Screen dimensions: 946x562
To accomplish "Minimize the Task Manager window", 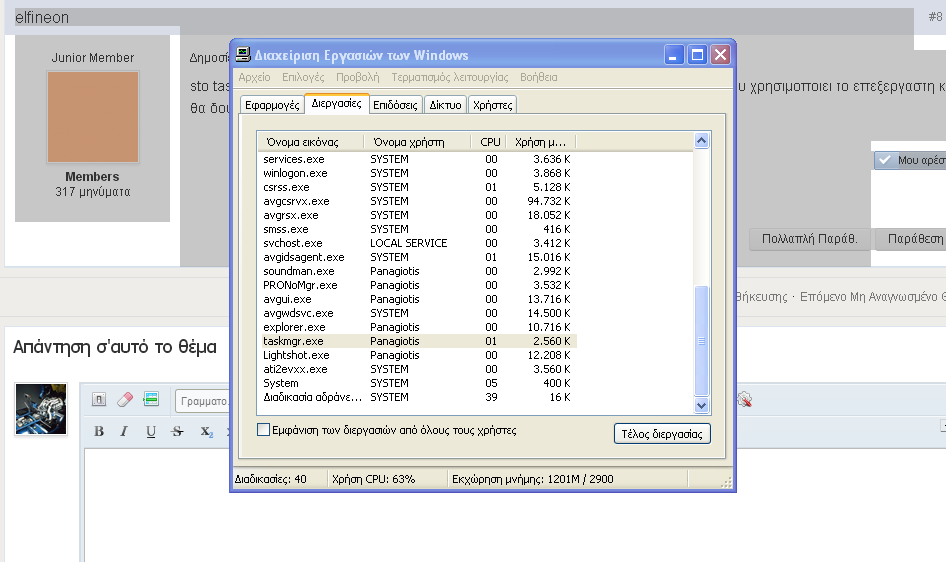I will pyautogui.click(x=673, y=55).
